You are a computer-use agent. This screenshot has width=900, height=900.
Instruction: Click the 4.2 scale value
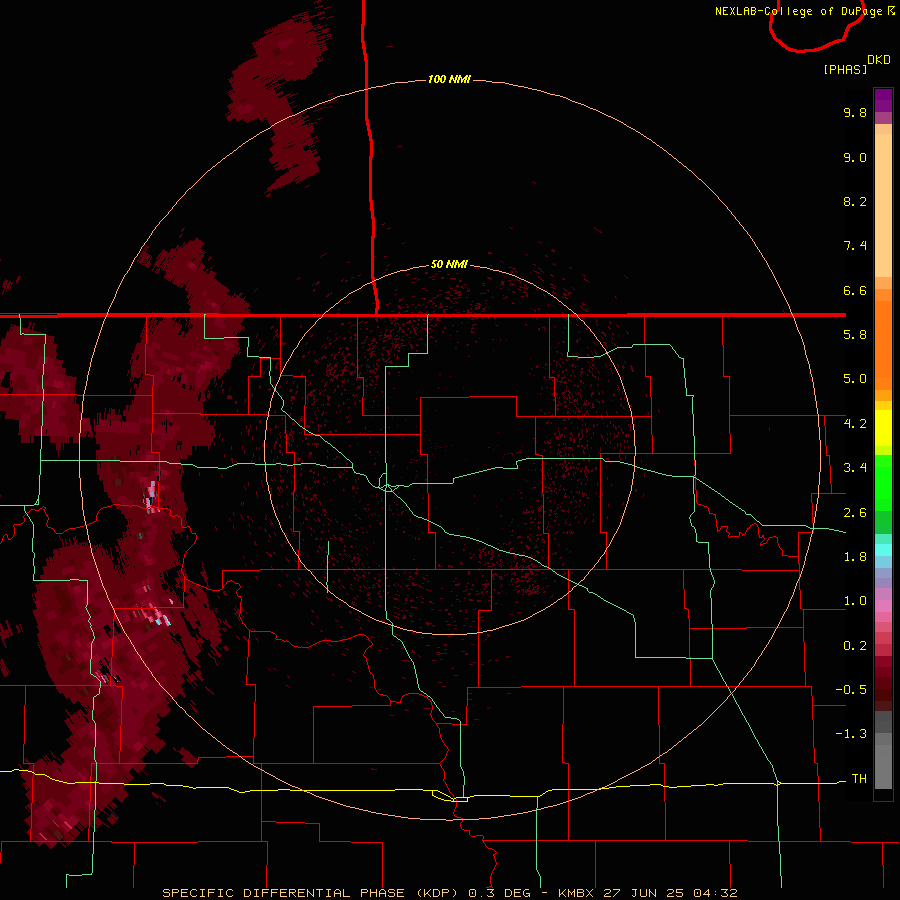click(855, 424)
